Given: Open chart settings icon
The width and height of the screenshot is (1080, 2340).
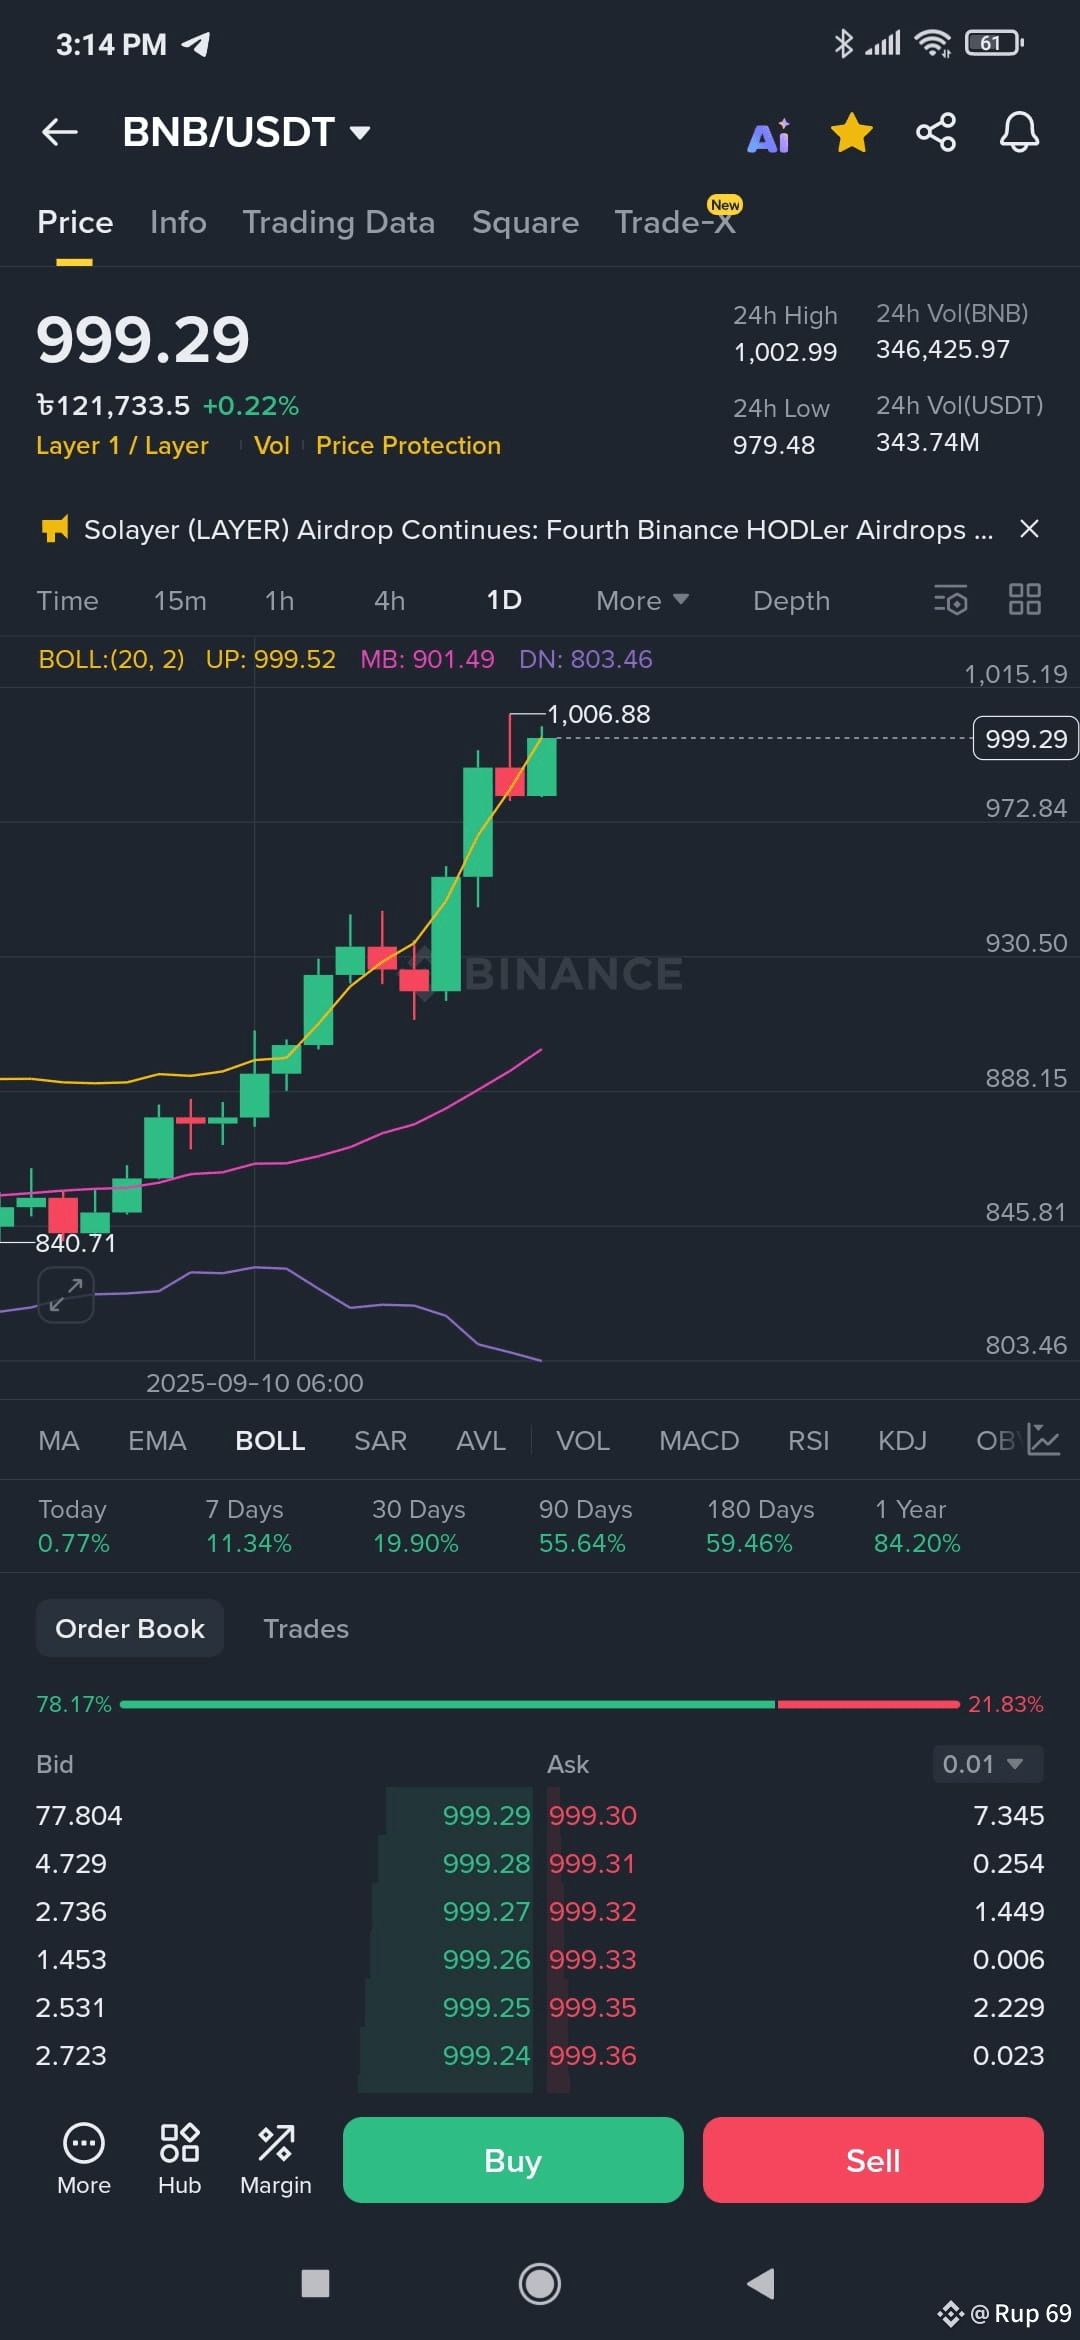Looking at the screenshot, I should tap(950, 600).
